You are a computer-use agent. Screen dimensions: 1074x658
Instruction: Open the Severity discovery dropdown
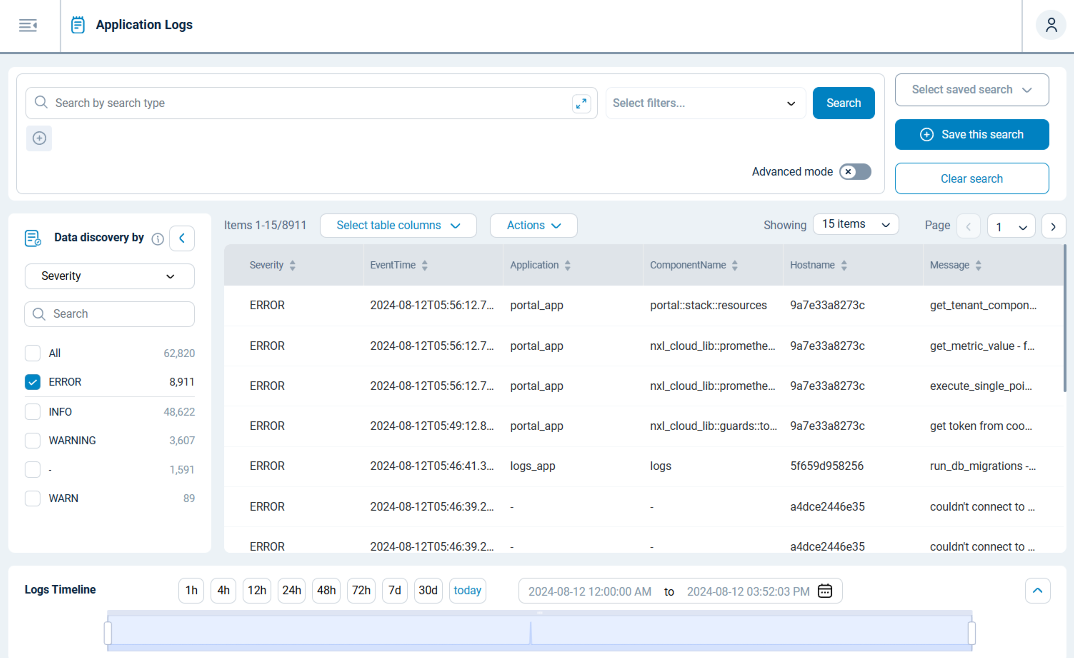pos(109,275)
